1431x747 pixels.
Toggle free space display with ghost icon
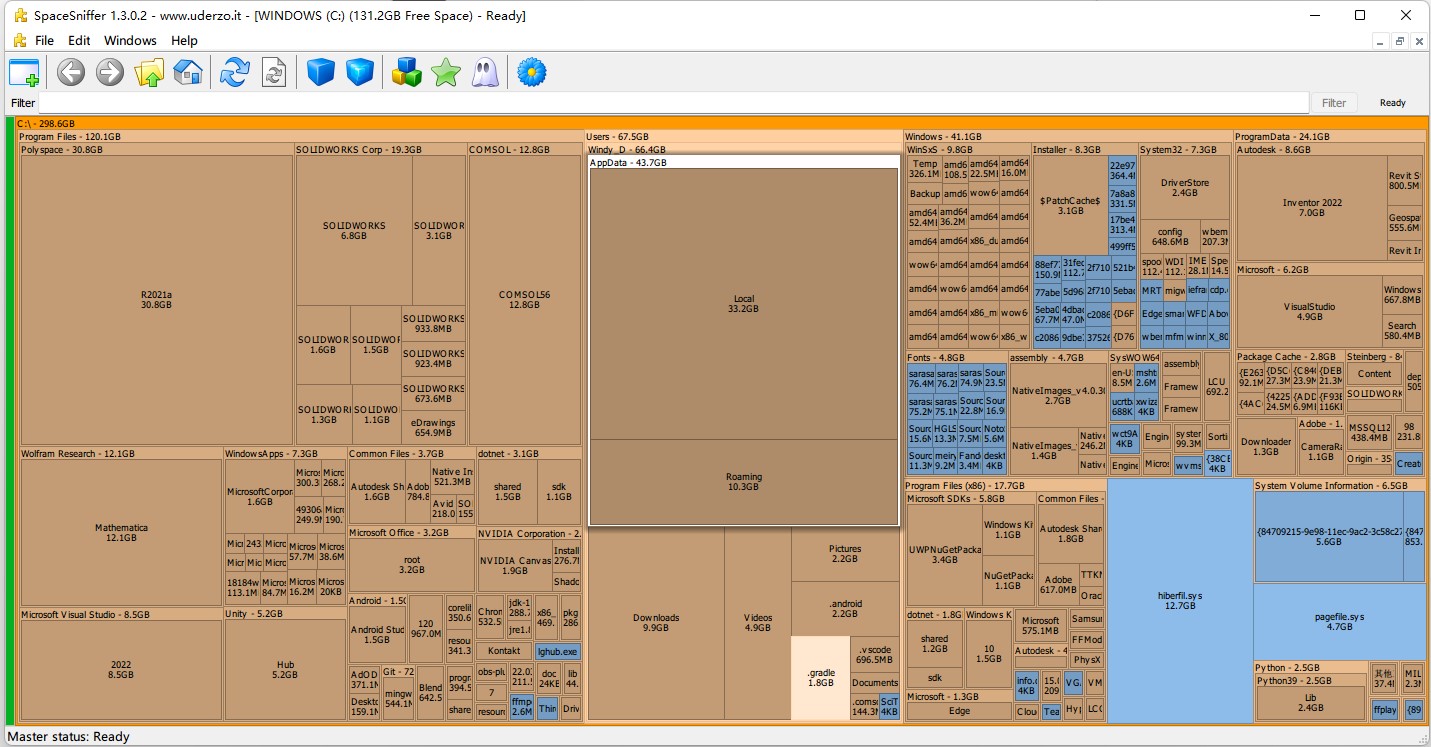pyautogui.click(x=484, y=72)
